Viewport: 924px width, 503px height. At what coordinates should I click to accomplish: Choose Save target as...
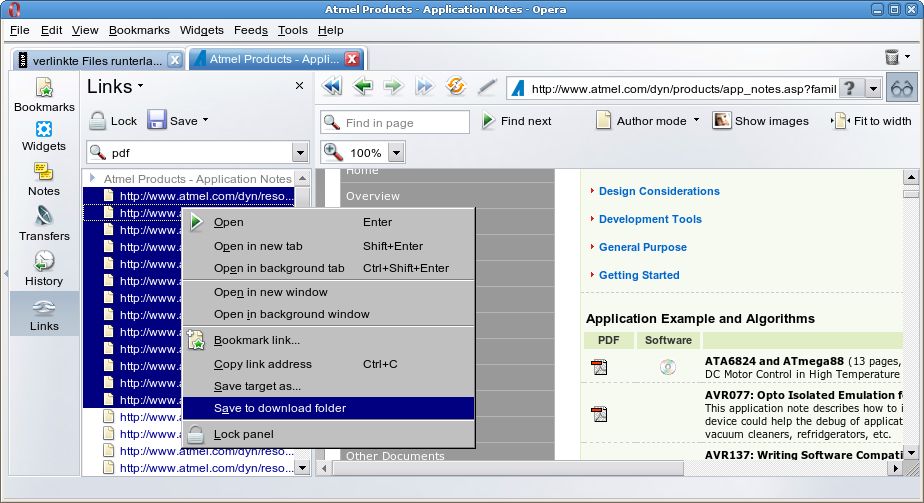point(329,386)
